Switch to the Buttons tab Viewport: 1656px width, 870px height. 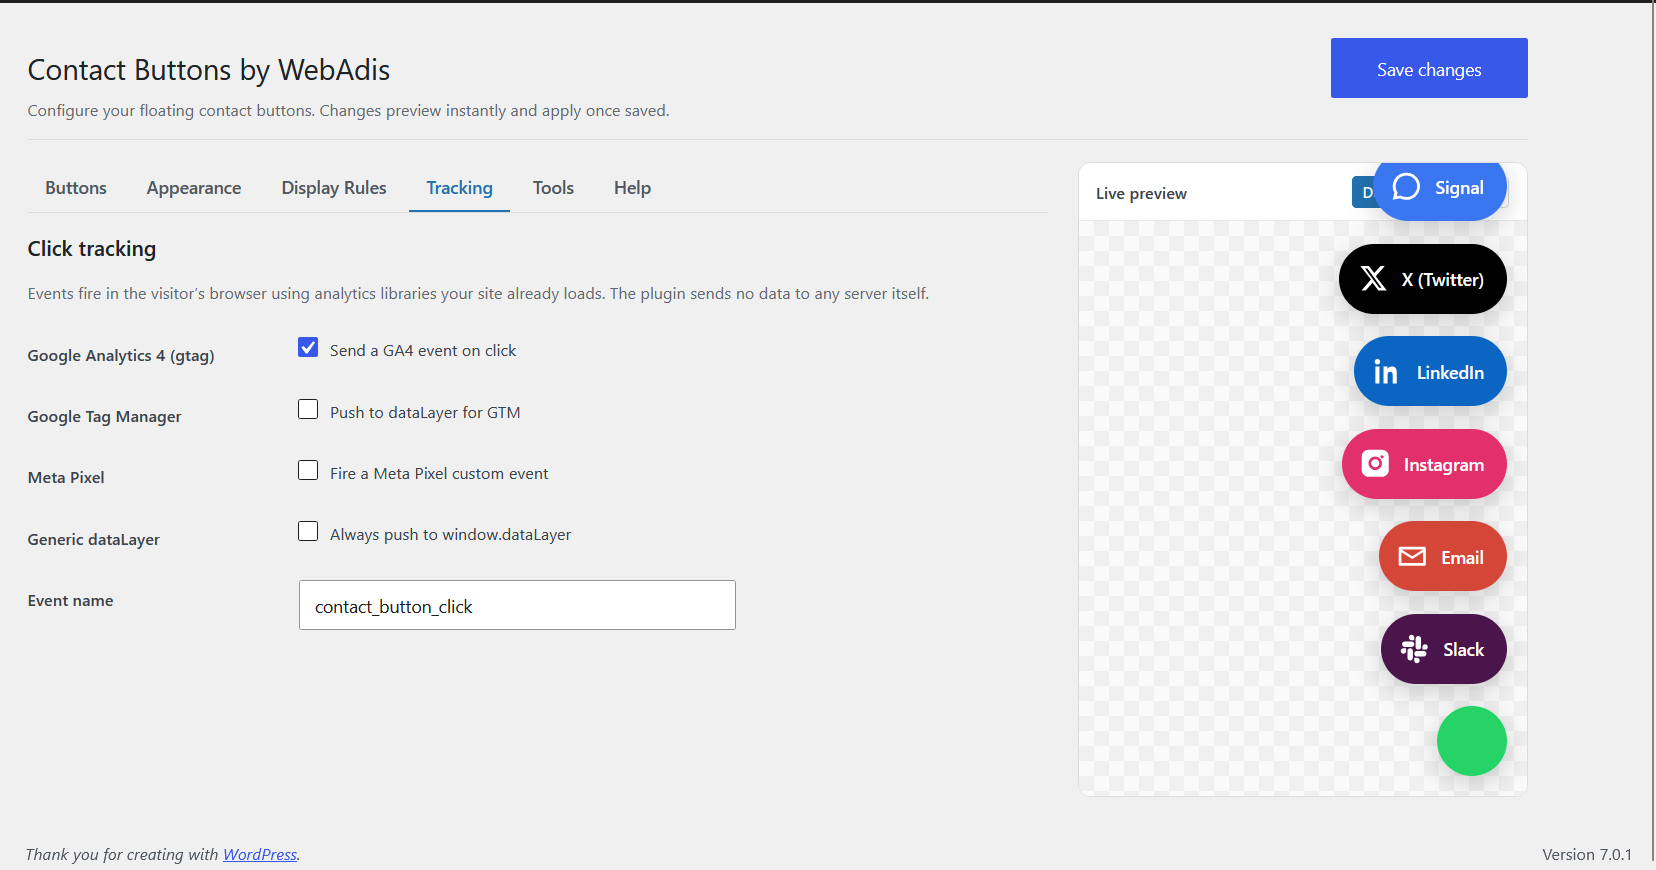(76, 188)
